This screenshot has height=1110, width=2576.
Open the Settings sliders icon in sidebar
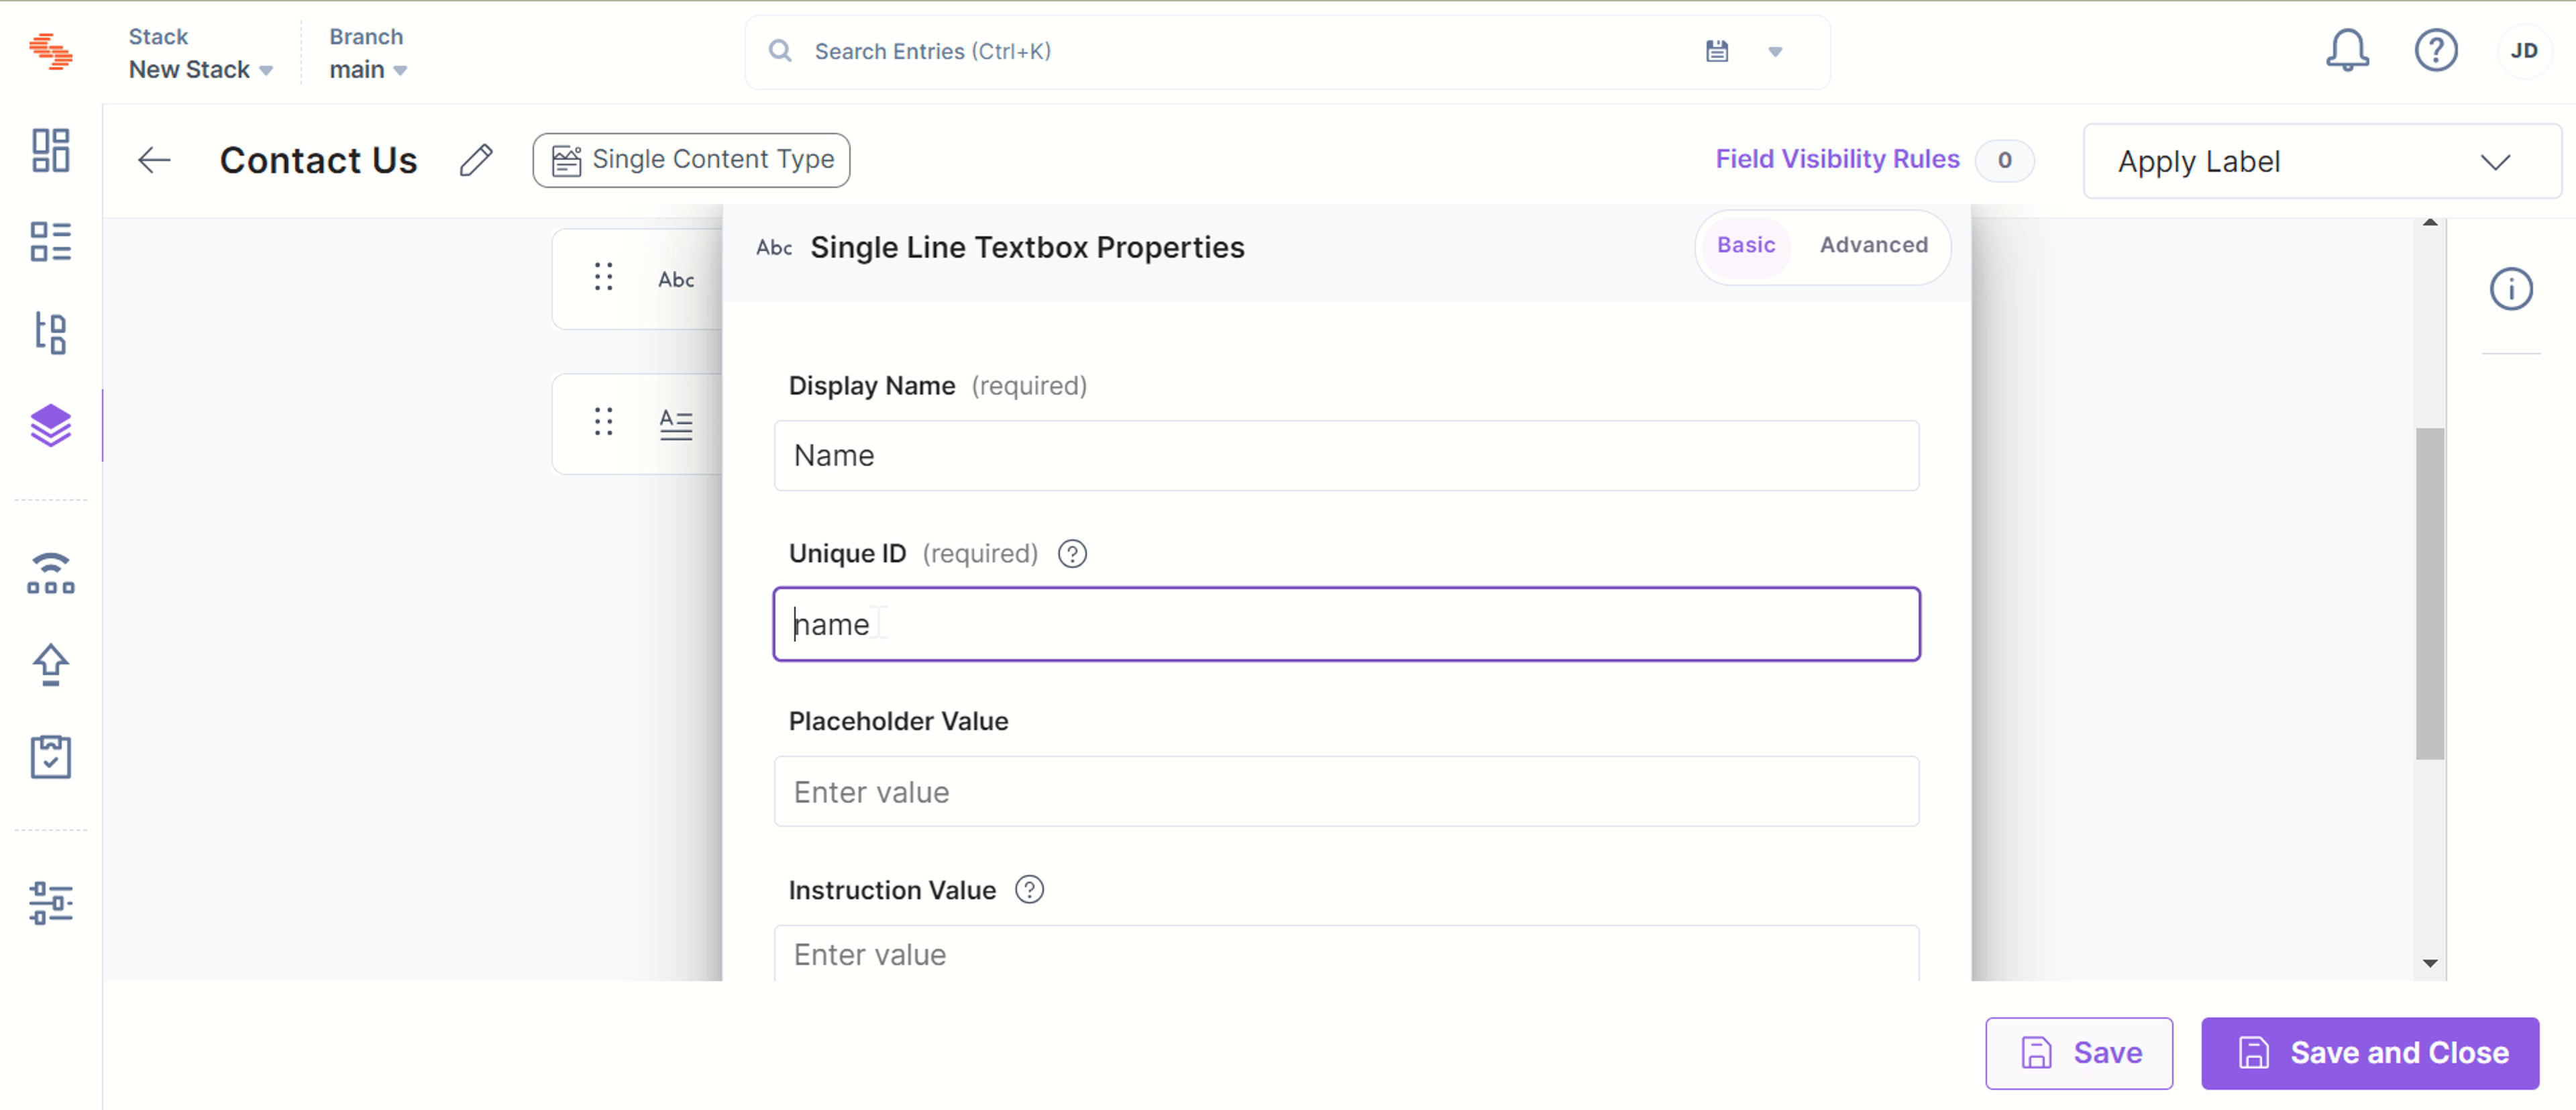[x=50, y=903]
